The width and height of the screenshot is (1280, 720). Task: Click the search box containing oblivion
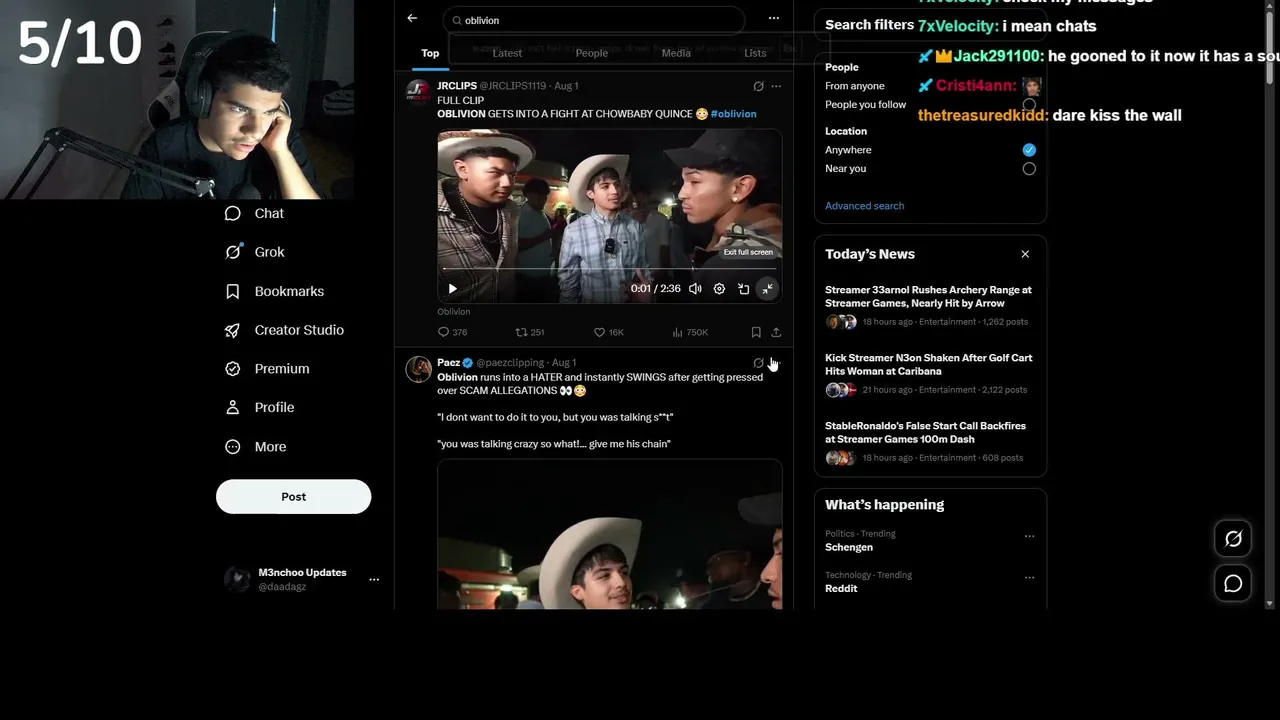[595, 20]
